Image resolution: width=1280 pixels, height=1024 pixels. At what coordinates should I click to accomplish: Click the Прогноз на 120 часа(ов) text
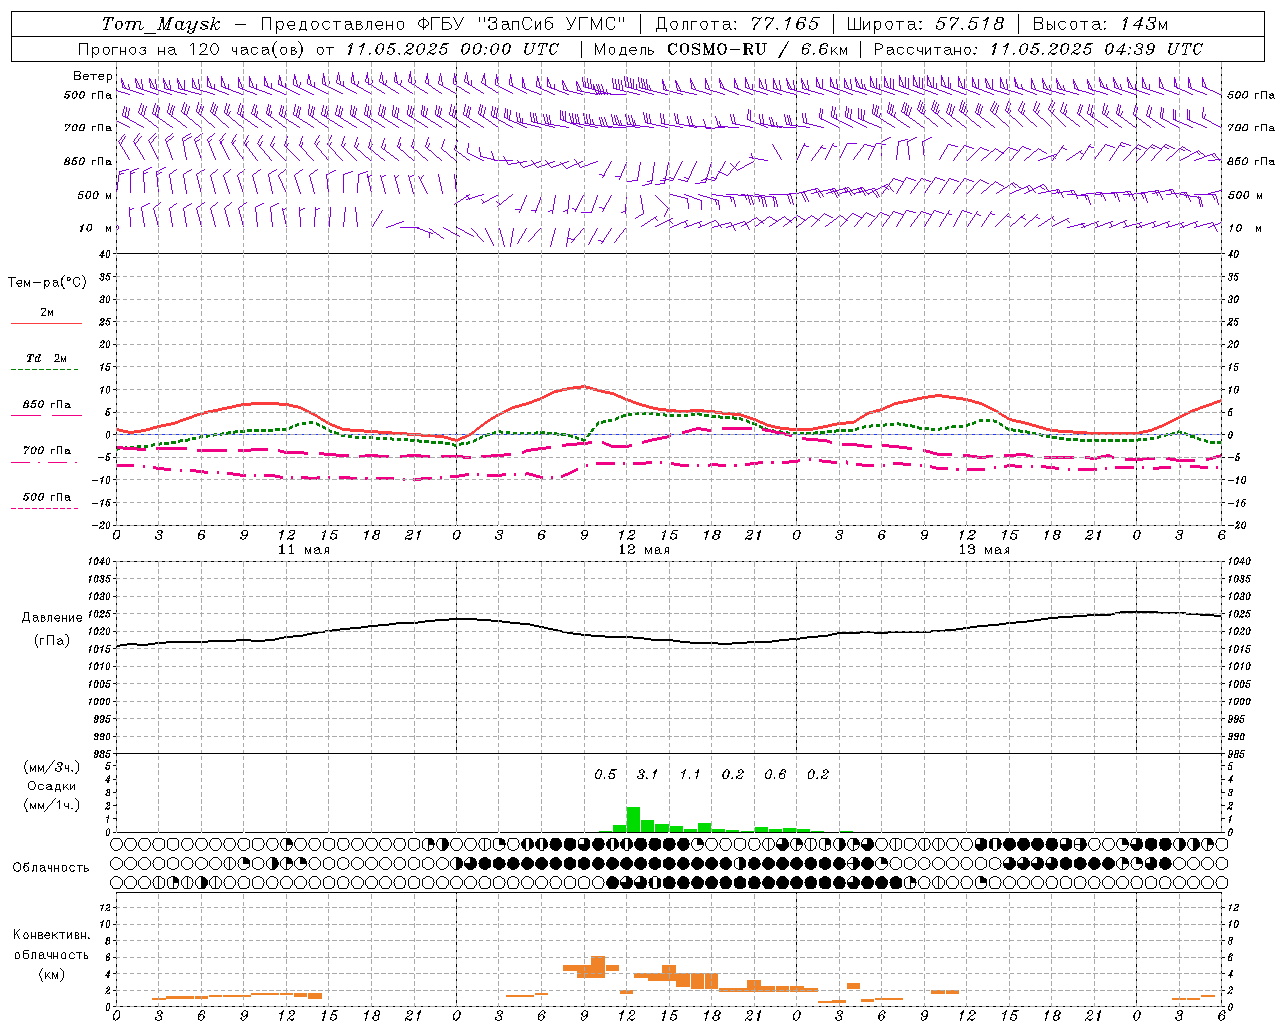point(192,49)
